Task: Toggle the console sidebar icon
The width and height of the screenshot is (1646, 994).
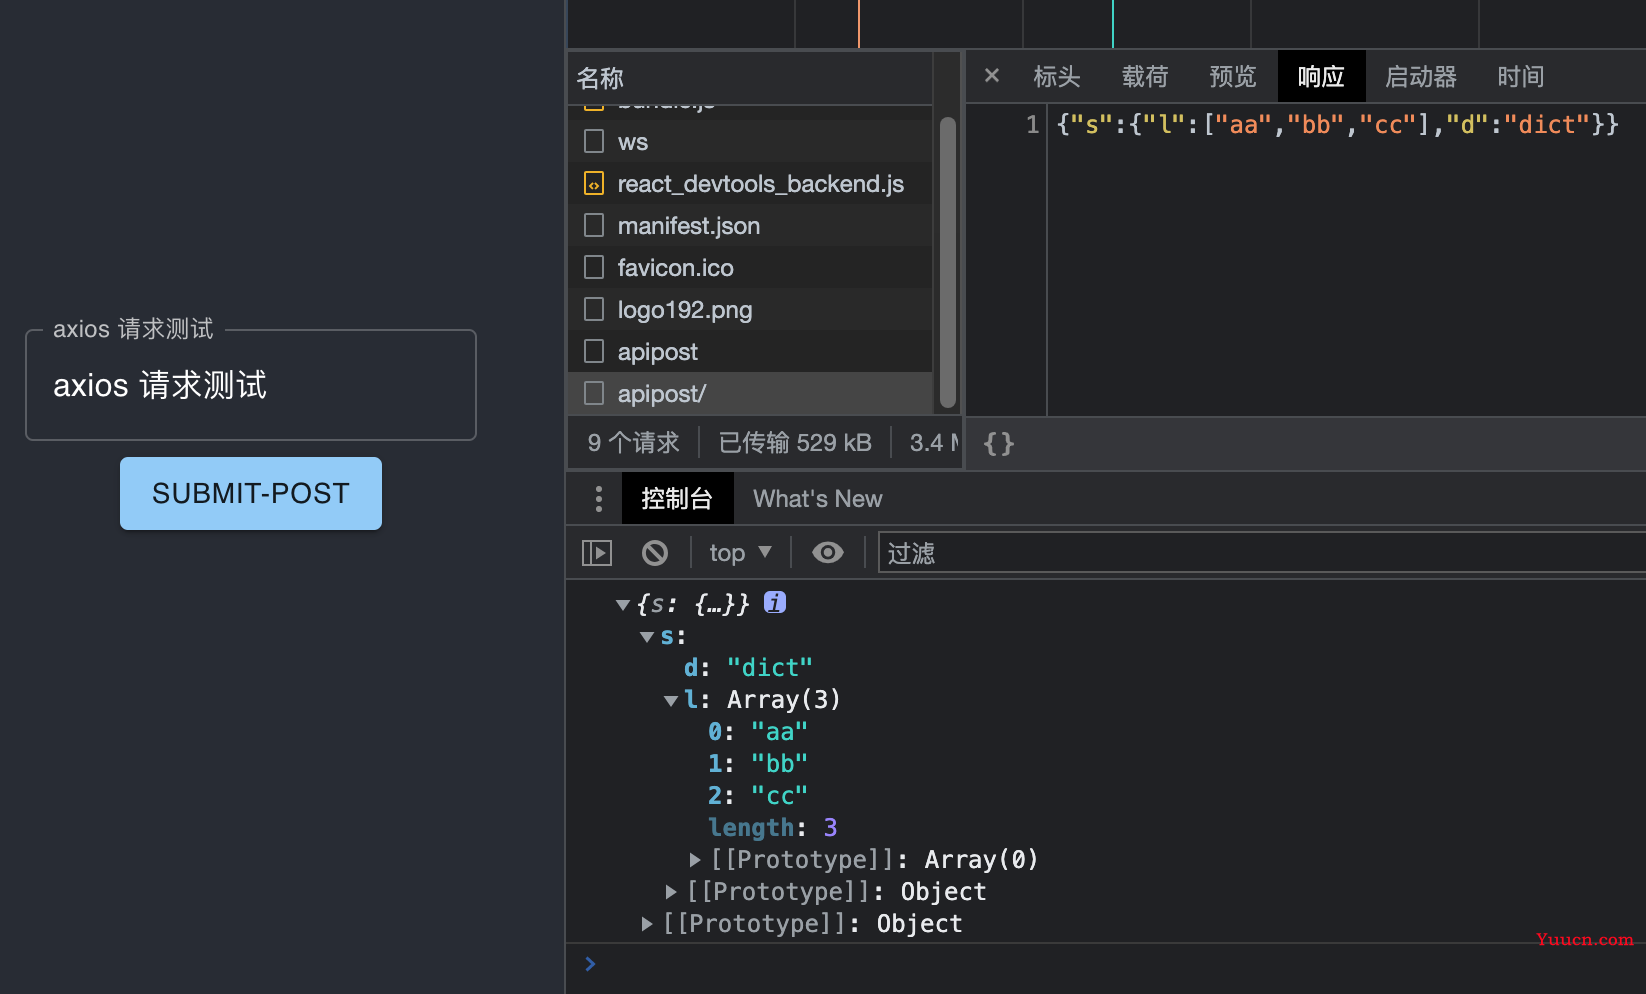Action: pos(597,553)
